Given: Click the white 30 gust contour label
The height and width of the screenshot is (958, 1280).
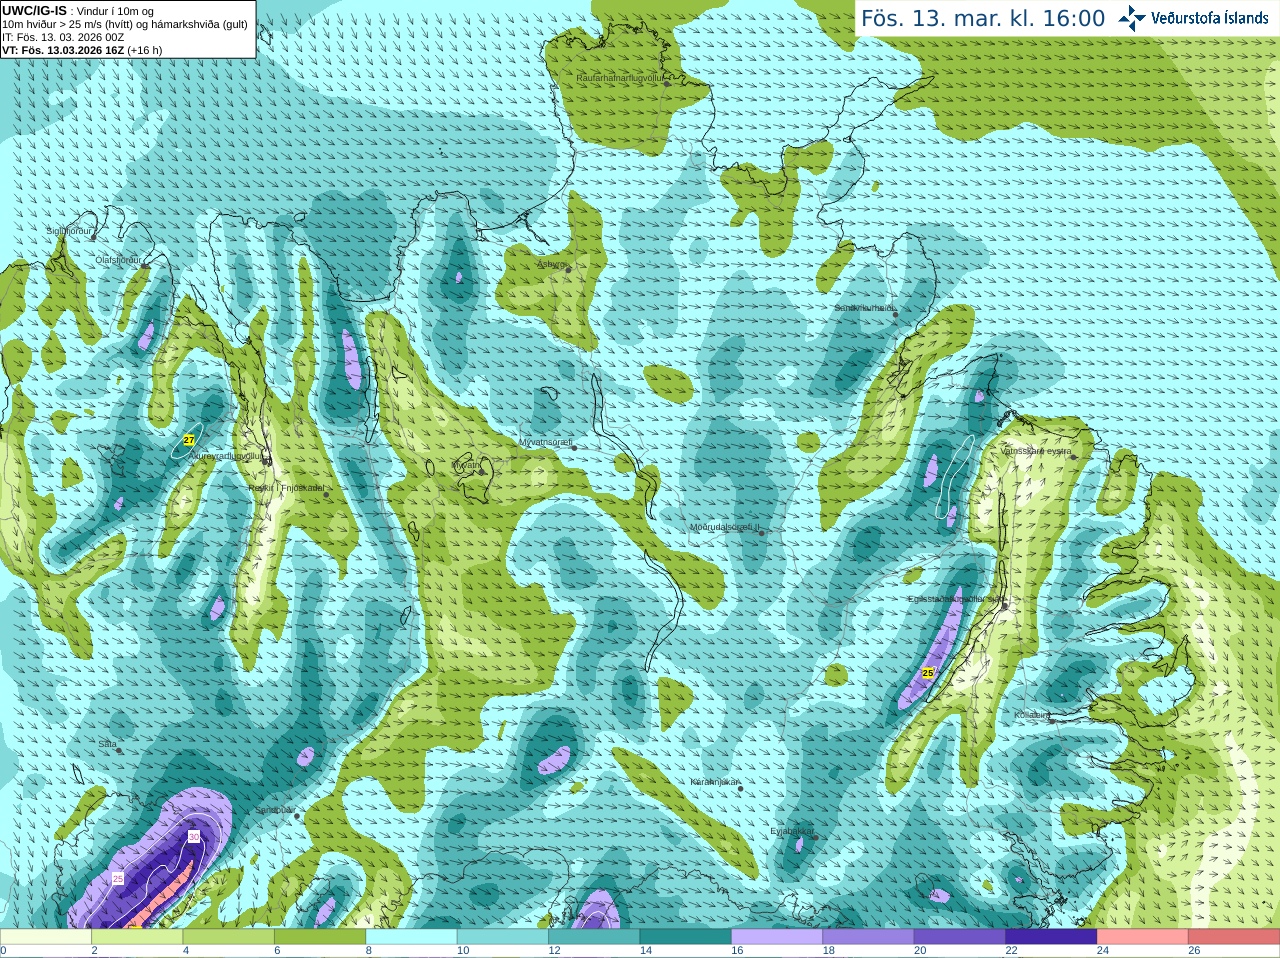Looking at the screenshot, I should (194, 836).
